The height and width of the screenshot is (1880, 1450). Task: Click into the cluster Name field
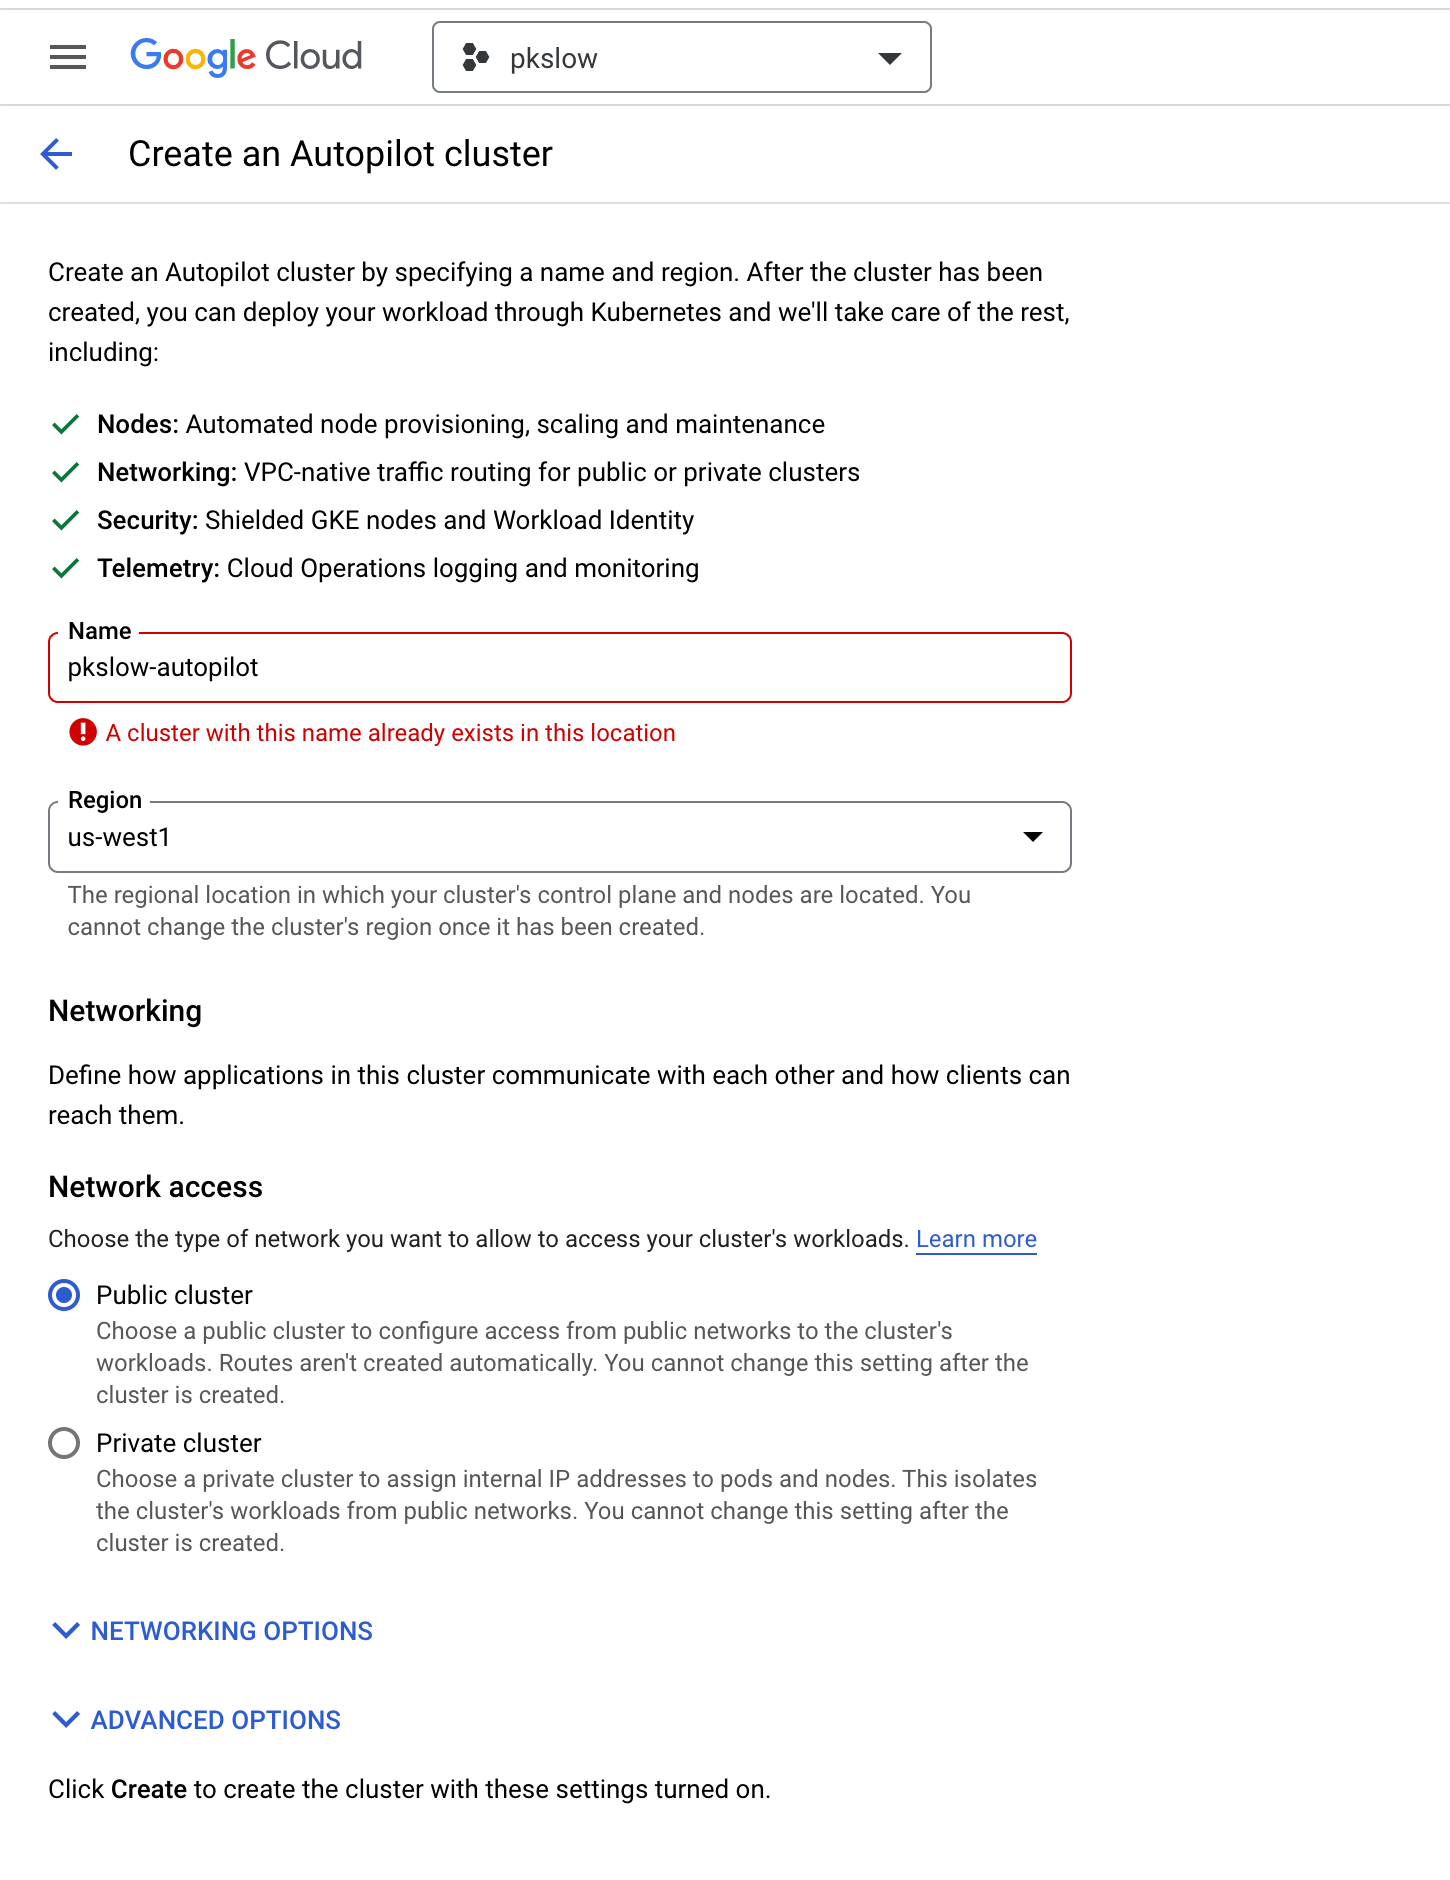tap(559, 668)
